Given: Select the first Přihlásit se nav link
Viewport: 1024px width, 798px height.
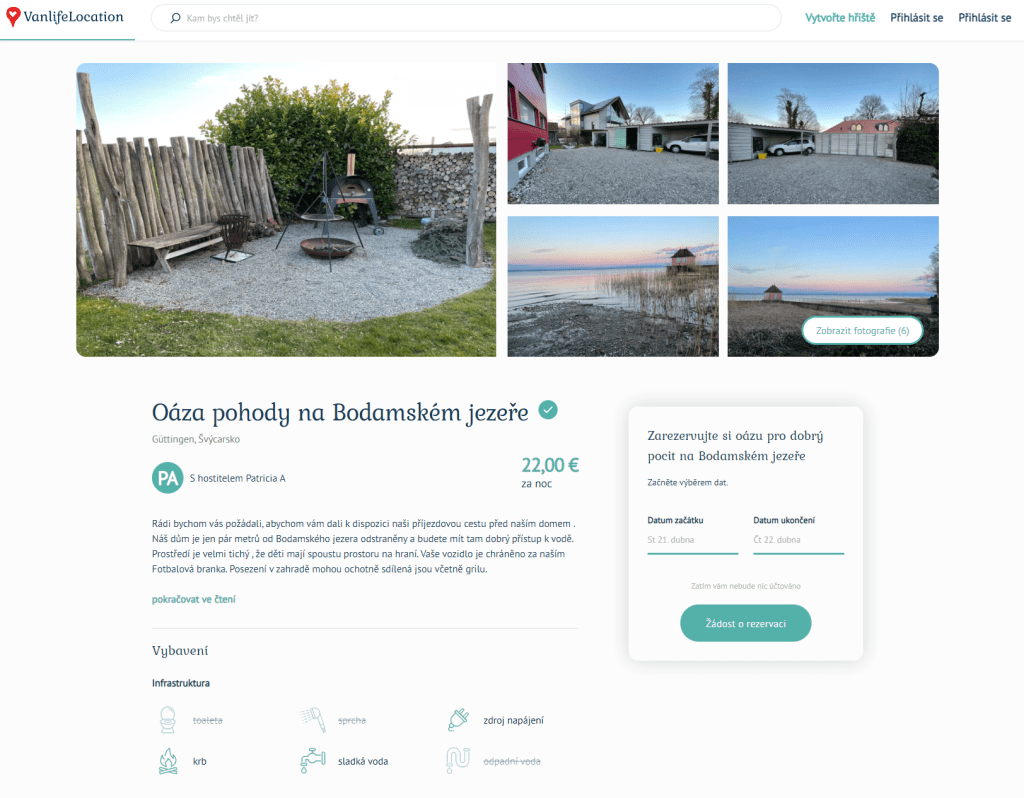Looking at the screenshot, I should pyautogui.click(x=916, y=18).
